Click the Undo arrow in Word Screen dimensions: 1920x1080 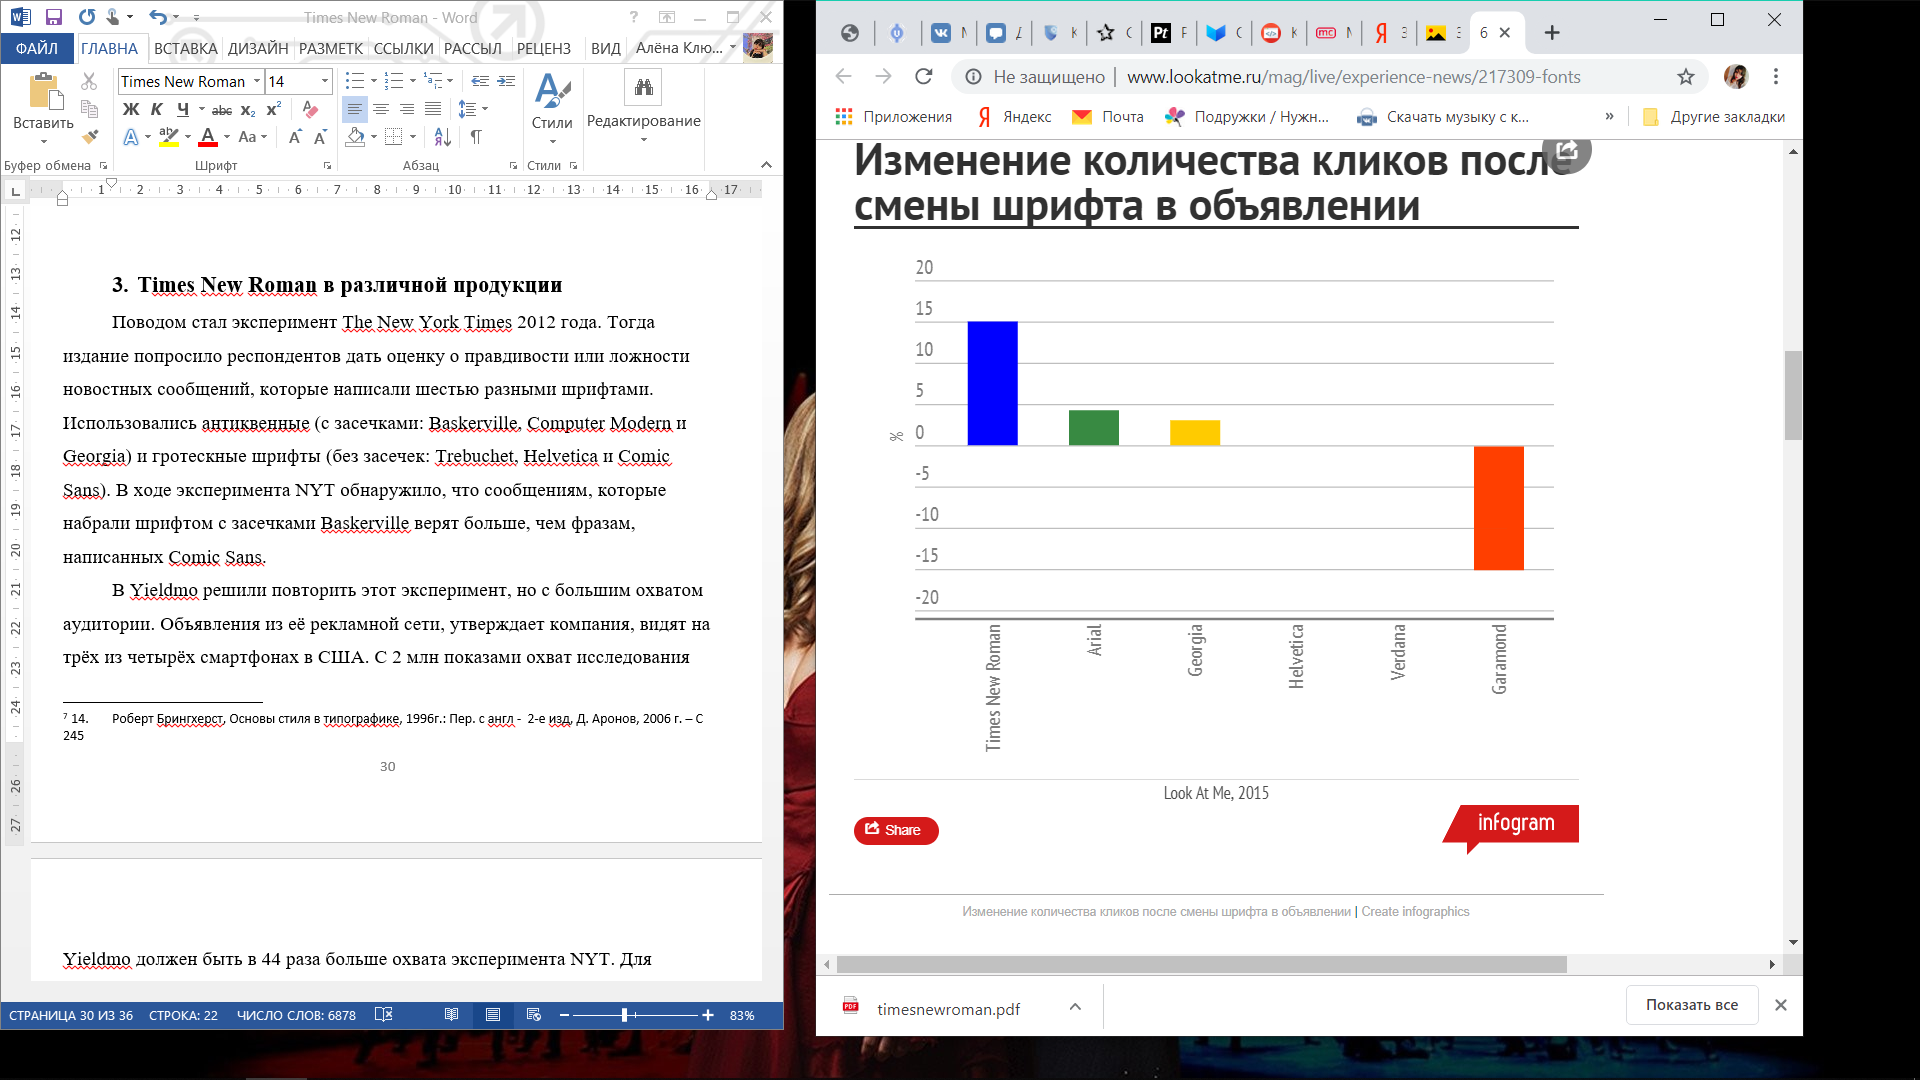coord(157,17)
